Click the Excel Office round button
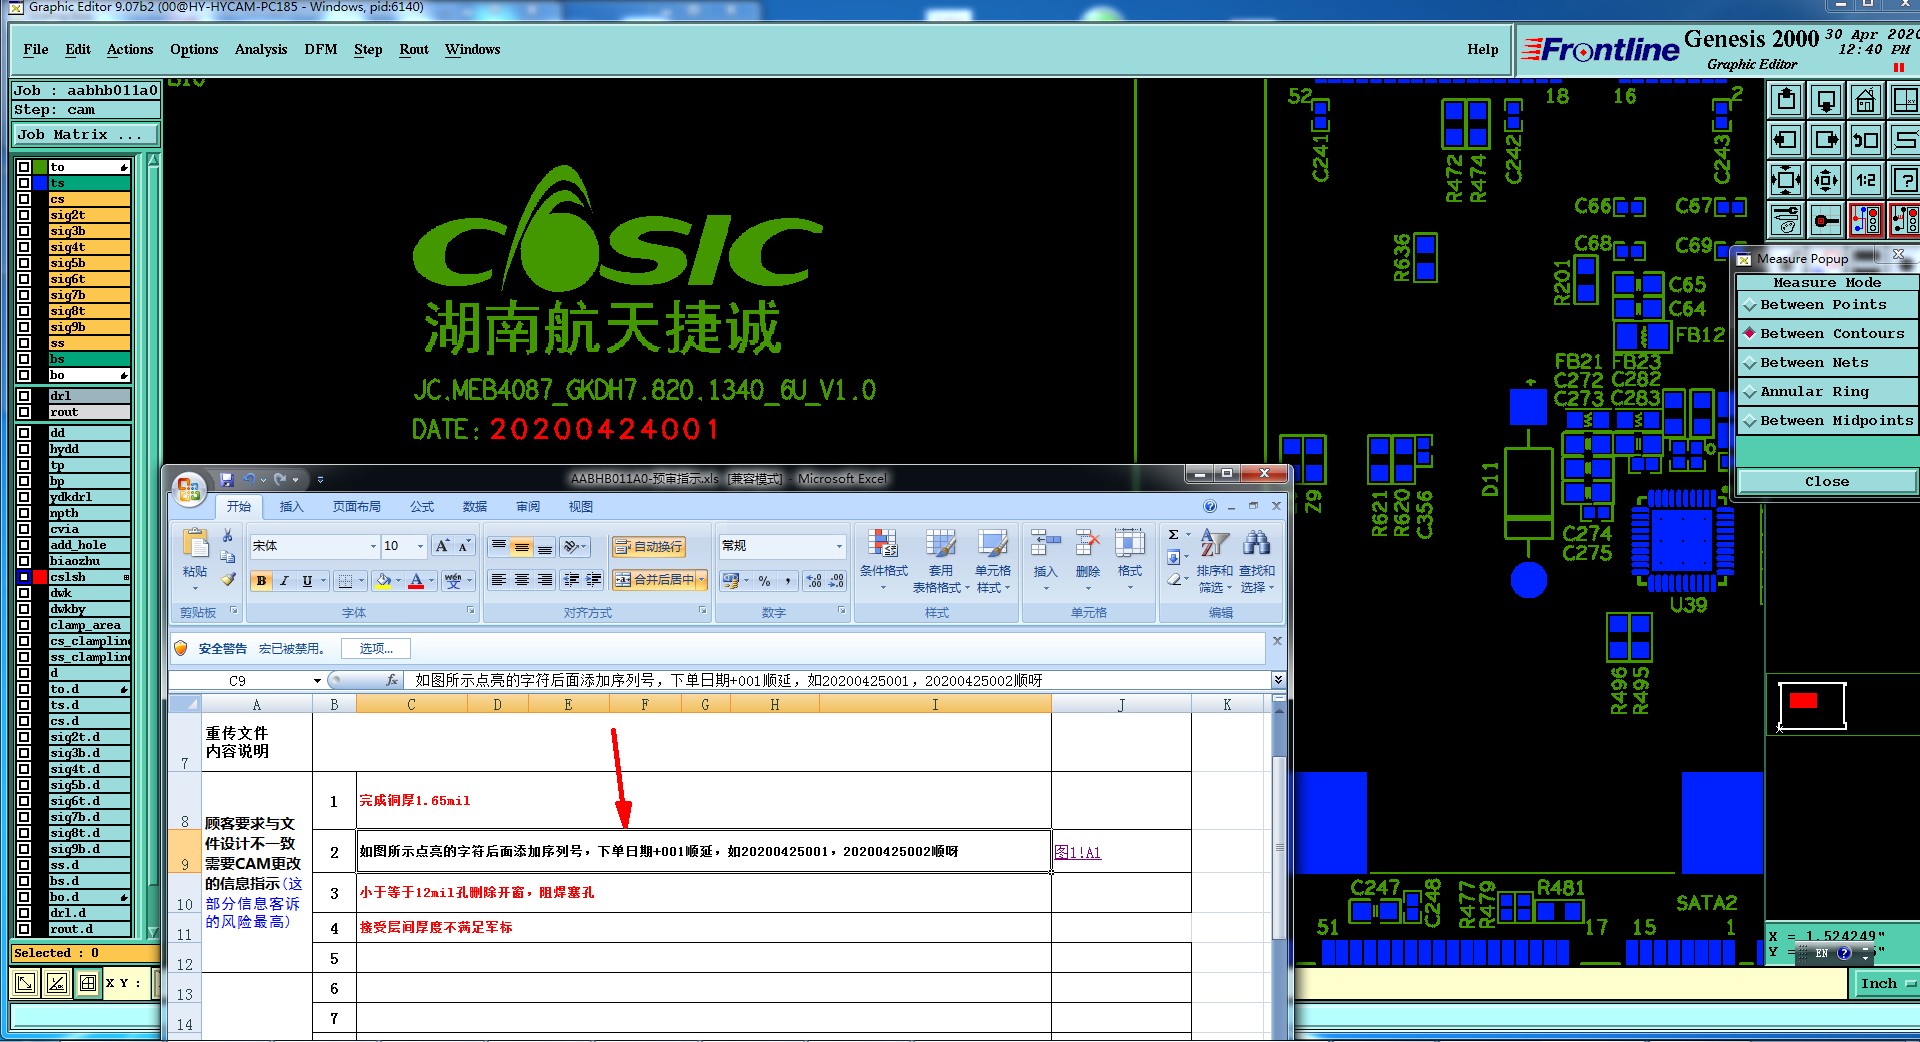 coord(188,490)
